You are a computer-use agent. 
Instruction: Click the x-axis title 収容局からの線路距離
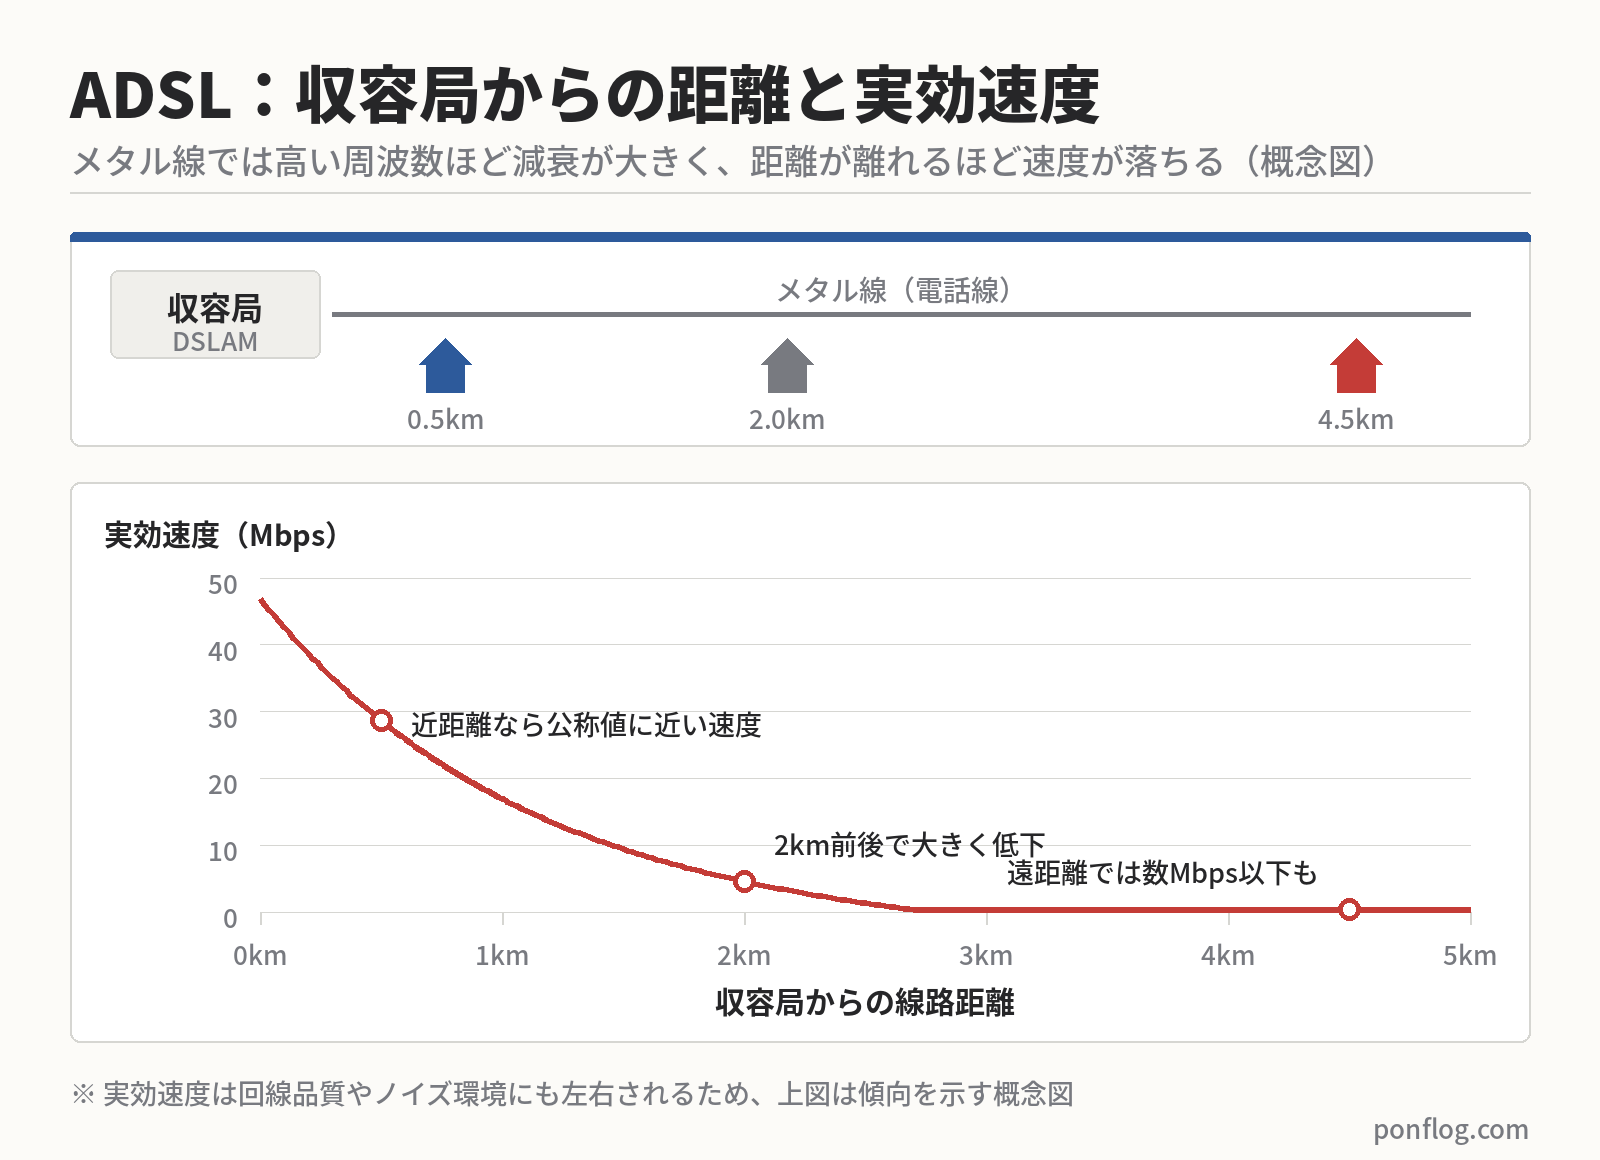[865, 1003]
